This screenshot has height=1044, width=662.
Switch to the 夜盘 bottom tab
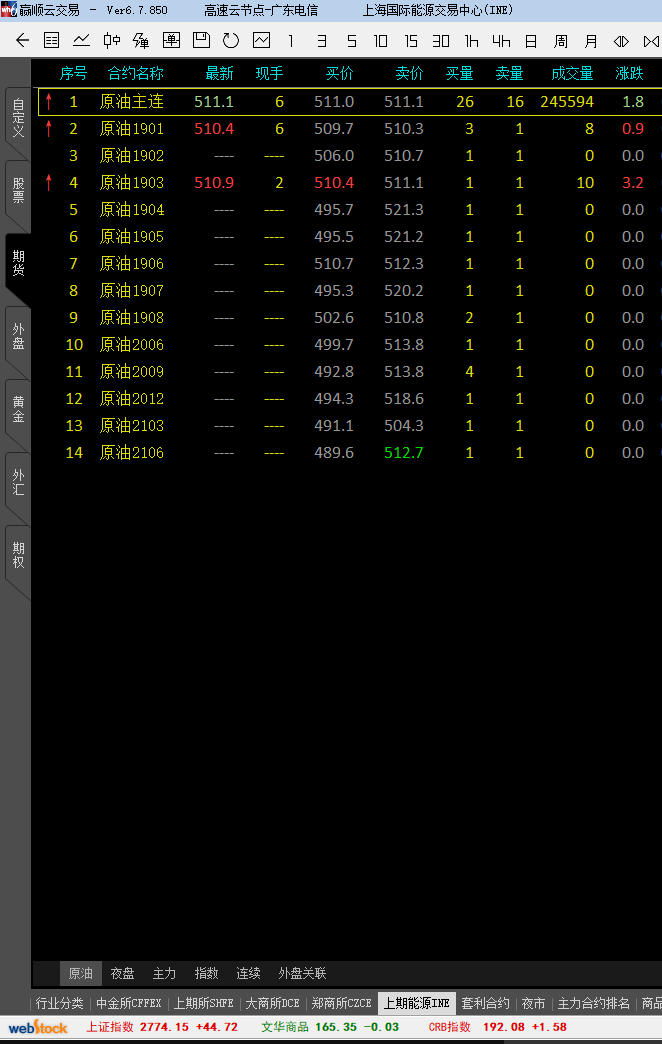(x=123, y=973)
